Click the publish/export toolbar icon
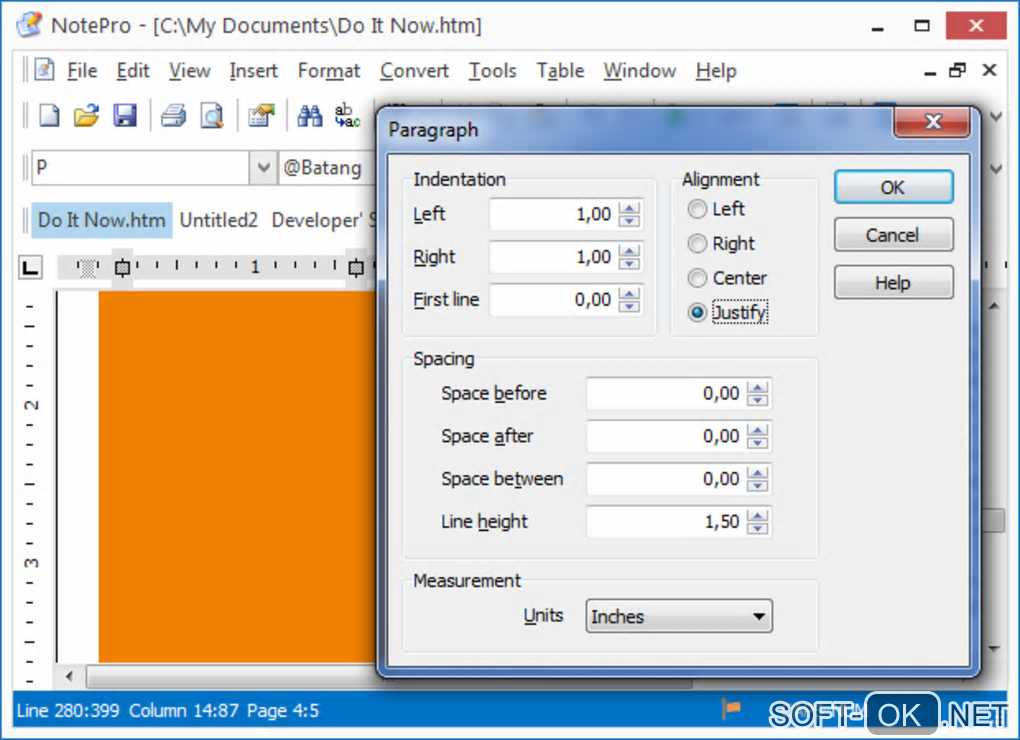This screenshot has height=740, width=1020. (262, 116)
